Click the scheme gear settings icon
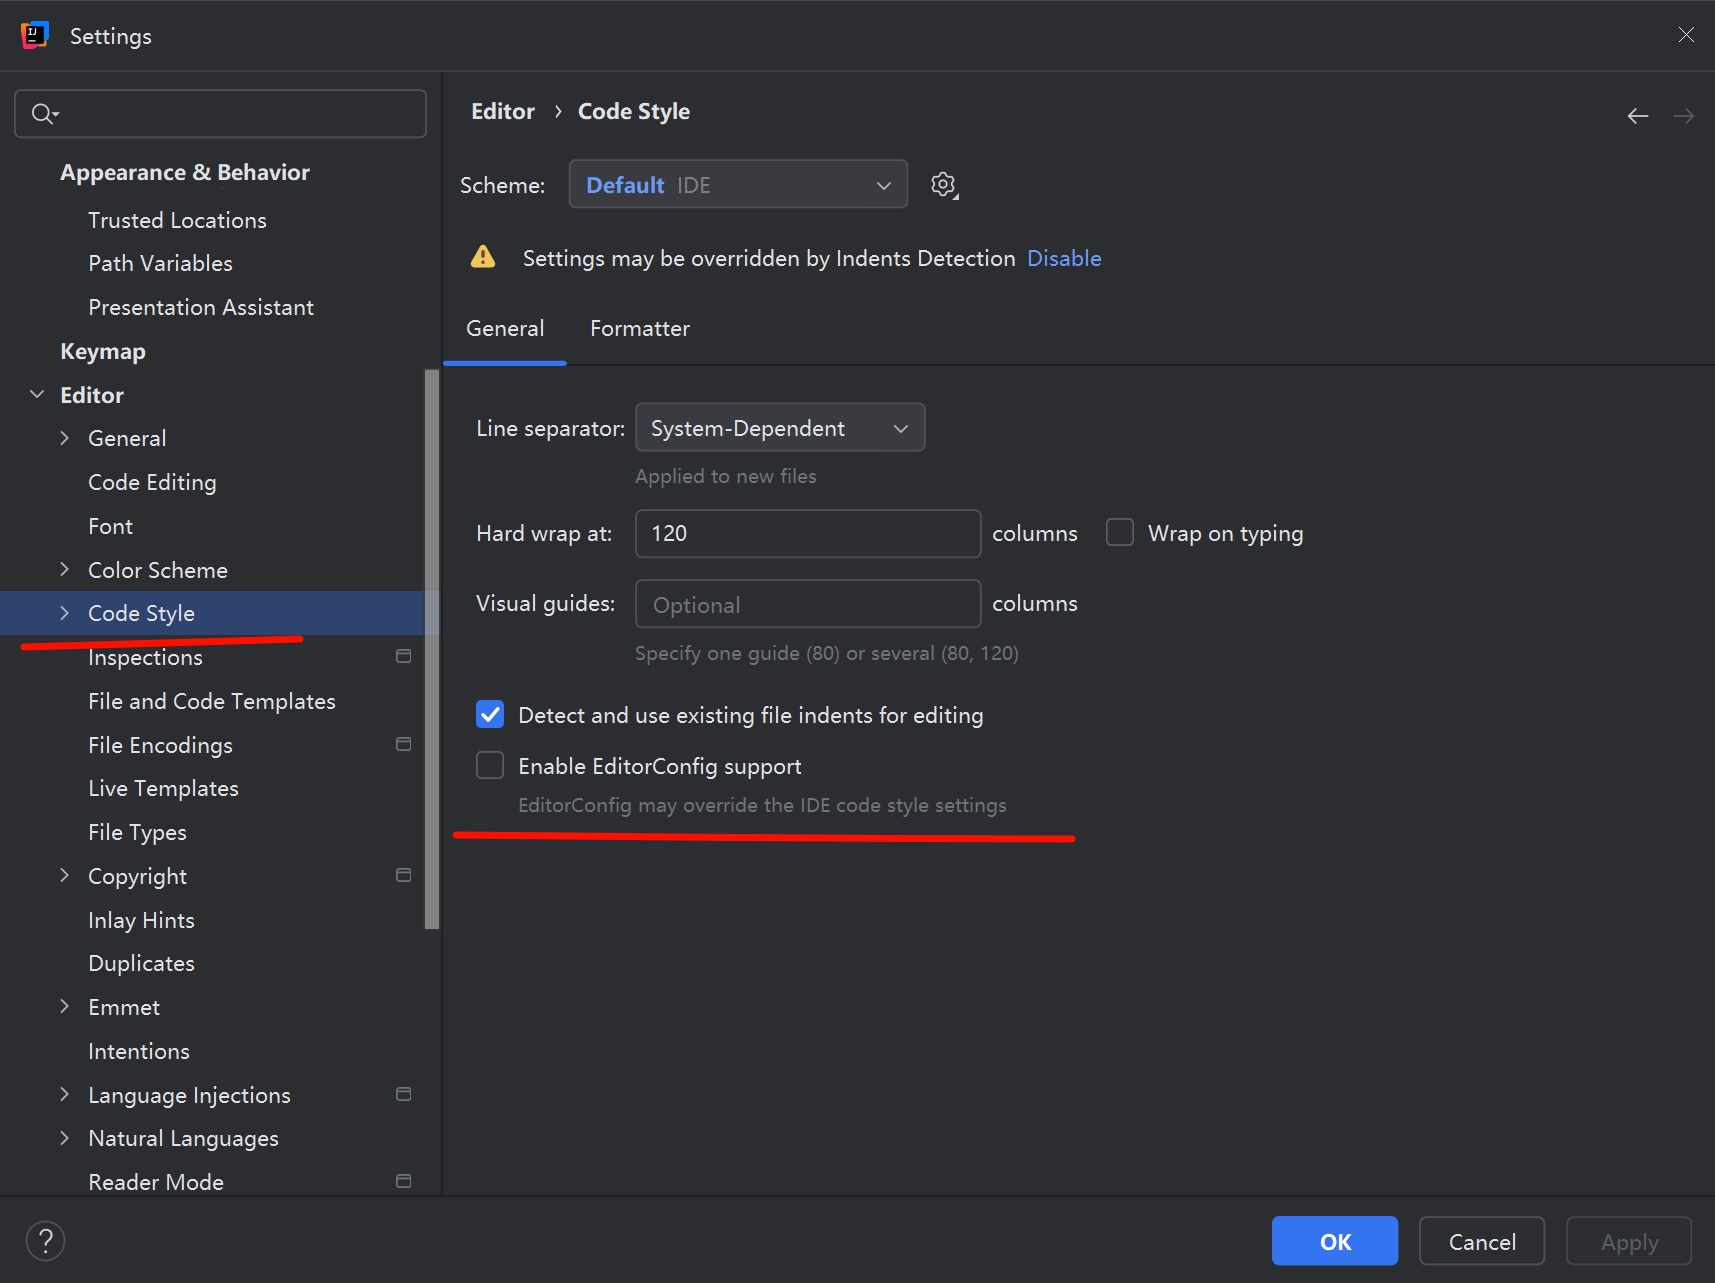 click(943, 185)
